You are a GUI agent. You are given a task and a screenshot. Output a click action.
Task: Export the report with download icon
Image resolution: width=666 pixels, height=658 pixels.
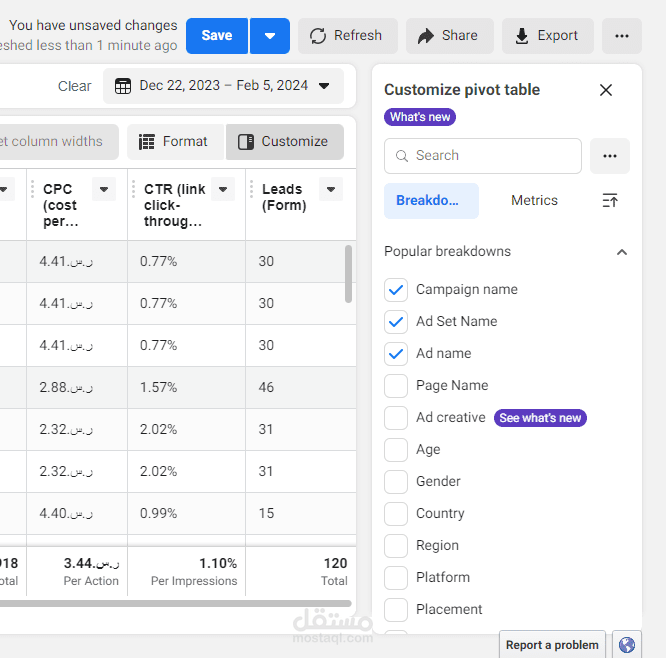[x=547, y=36]
